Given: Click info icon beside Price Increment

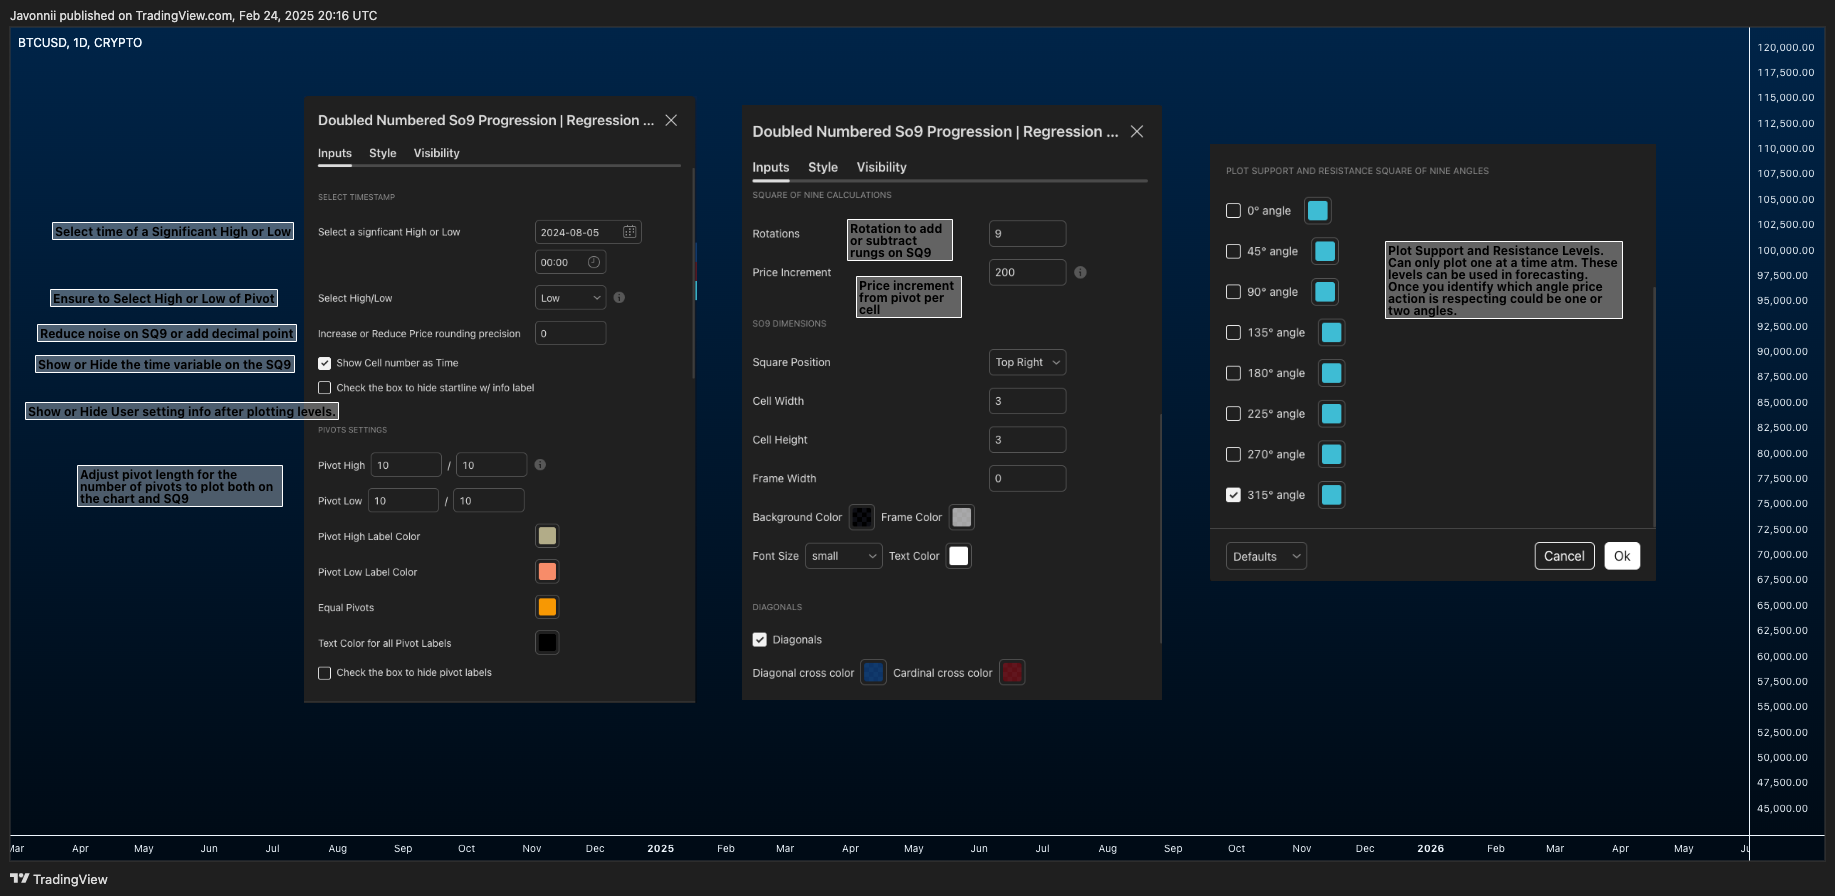Looking at the screenshot, I should tap(1080, 272).
